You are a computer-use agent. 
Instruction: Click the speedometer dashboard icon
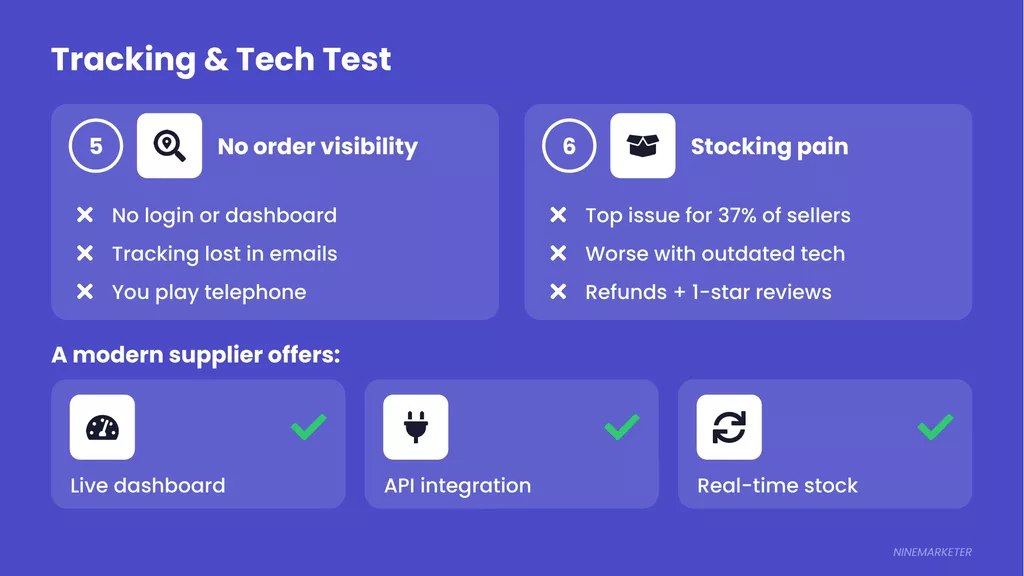coord(103,427)
